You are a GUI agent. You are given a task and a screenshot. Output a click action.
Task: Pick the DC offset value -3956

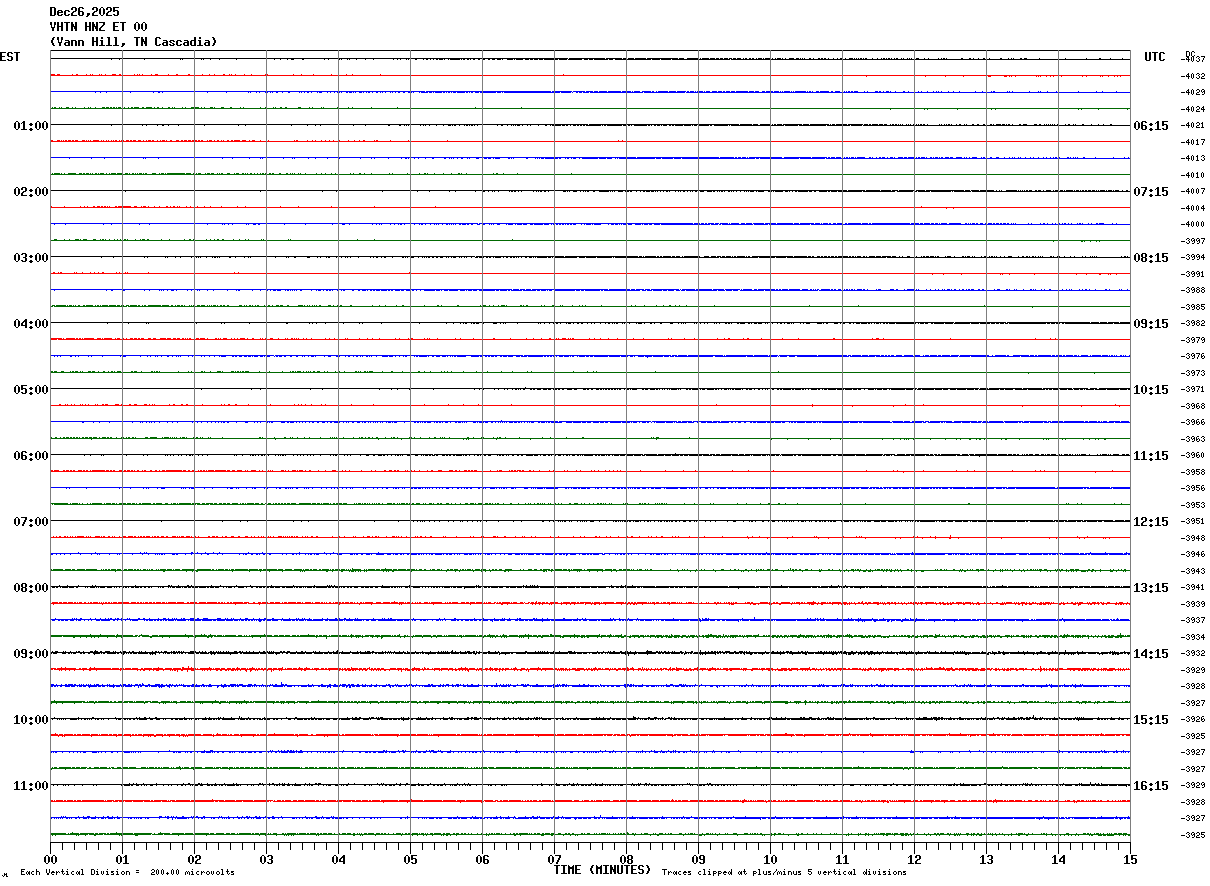(x=1193, y=489)
